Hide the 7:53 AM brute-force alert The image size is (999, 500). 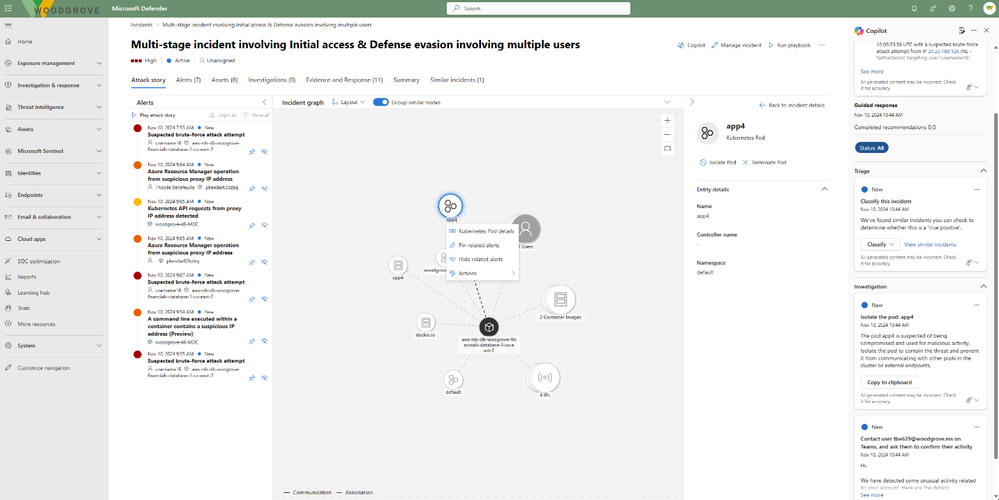264,152
